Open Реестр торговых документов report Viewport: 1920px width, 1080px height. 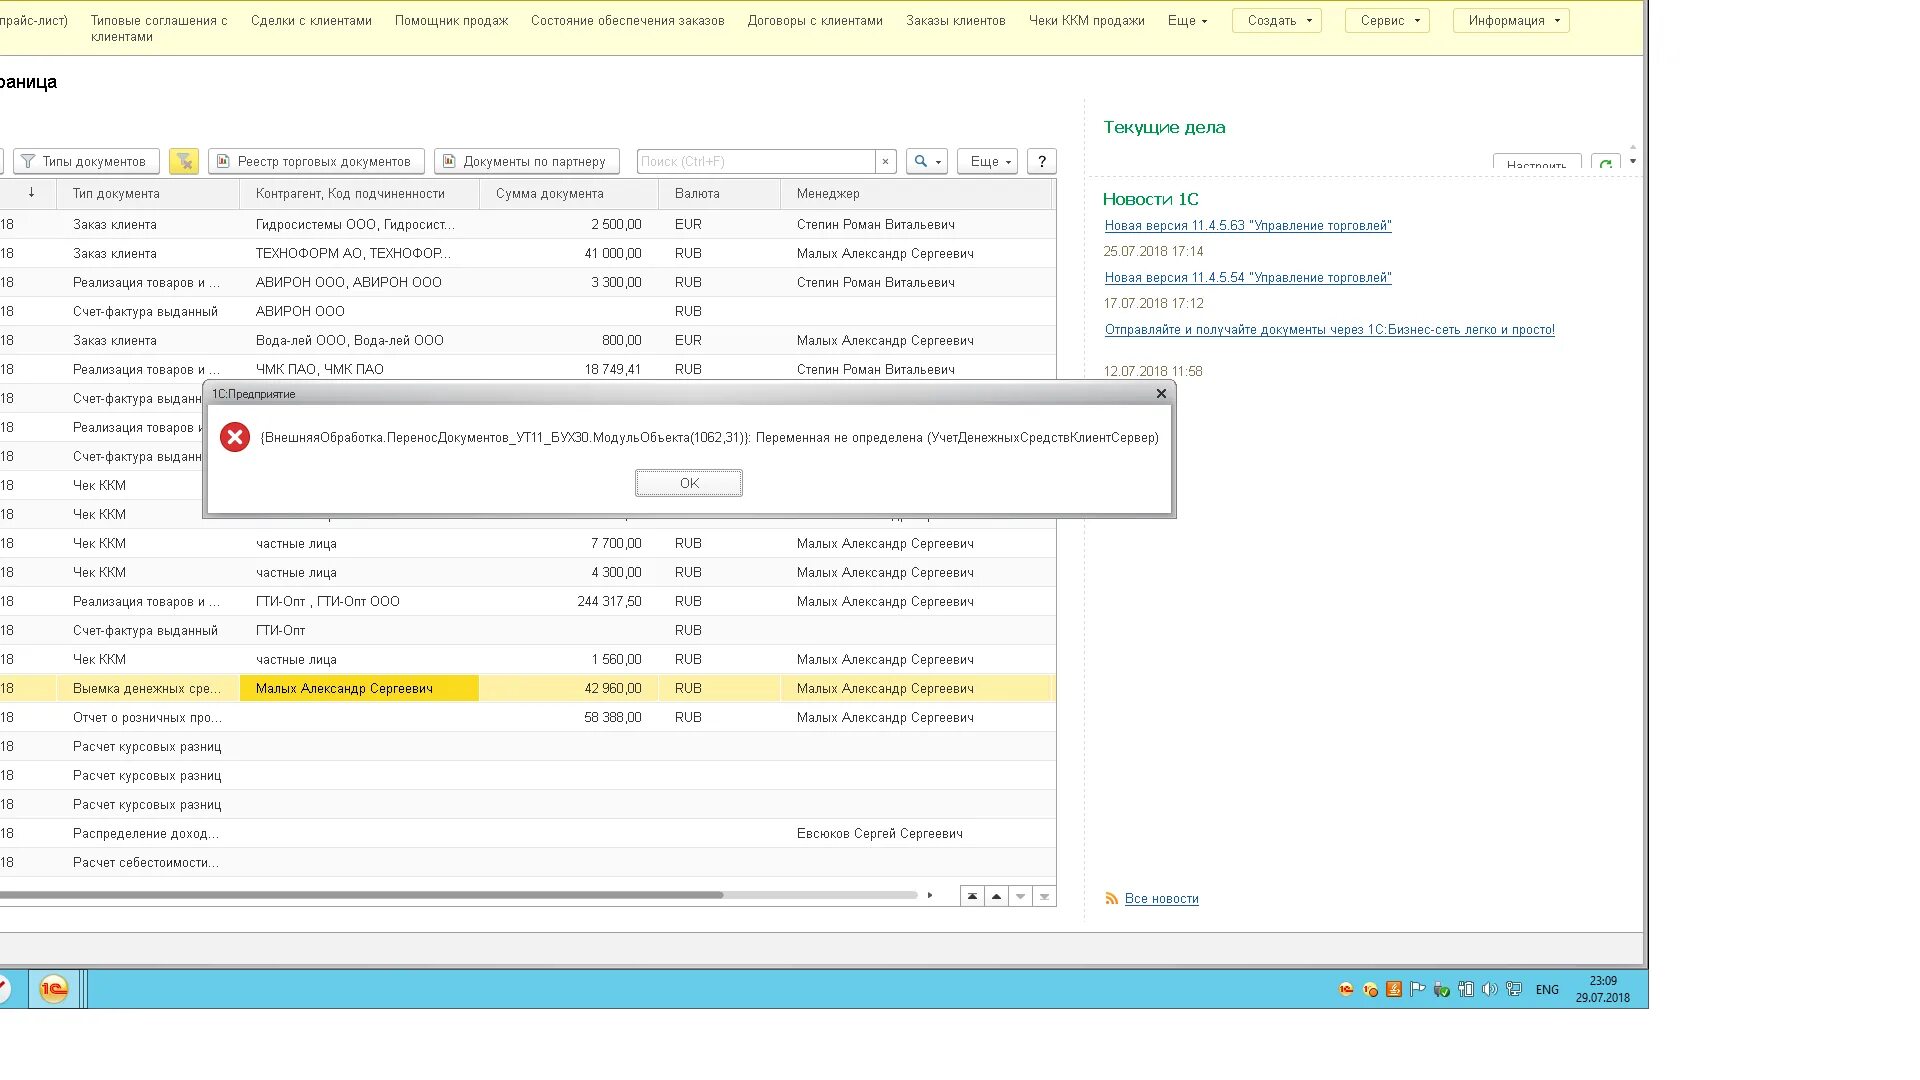pos(316,161)
